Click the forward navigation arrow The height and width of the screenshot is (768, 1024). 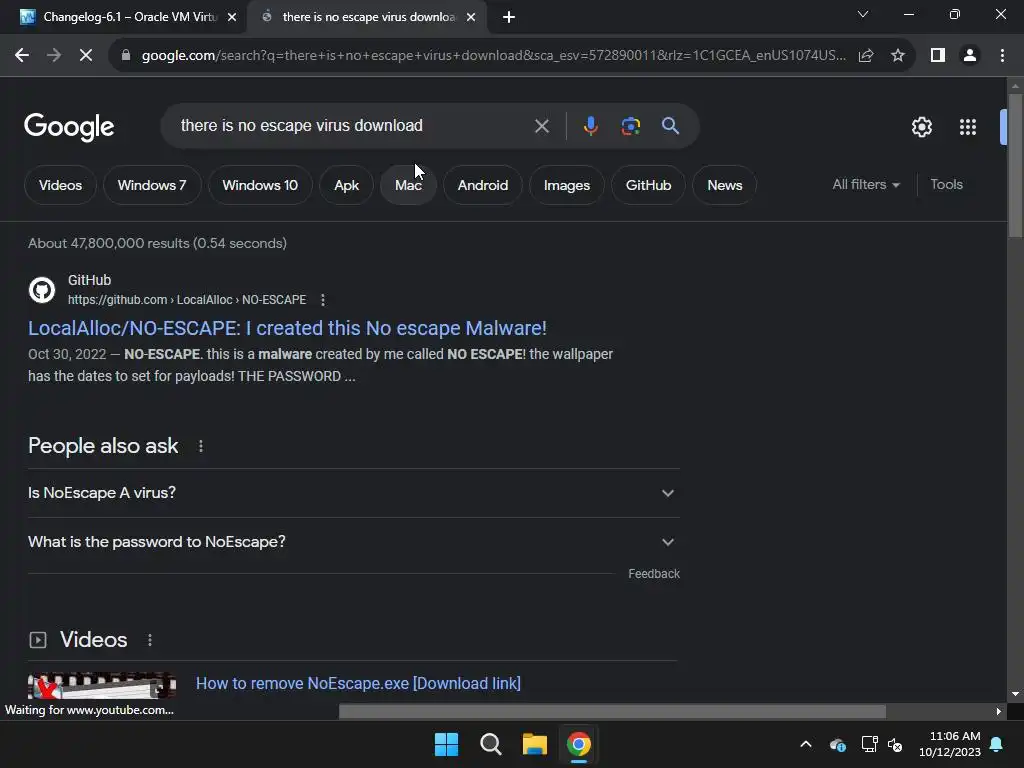click(54, 56)
